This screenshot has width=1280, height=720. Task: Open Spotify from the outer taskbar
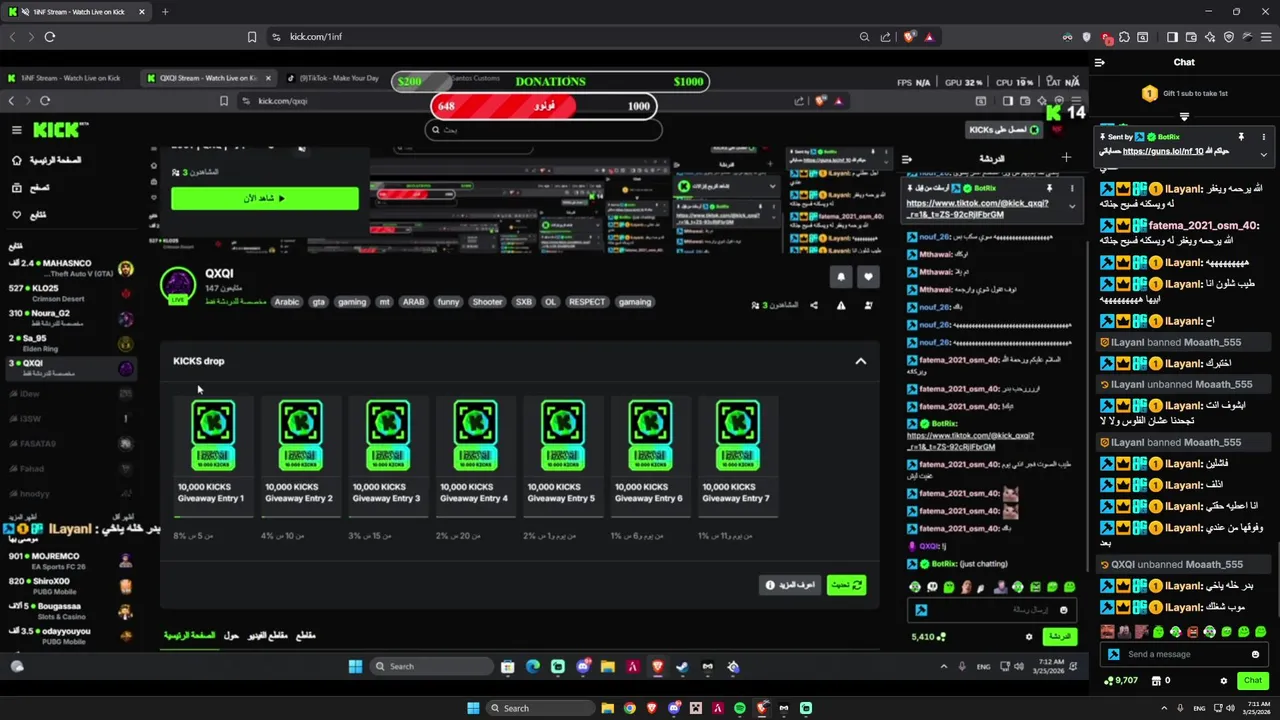coord(739,708)
